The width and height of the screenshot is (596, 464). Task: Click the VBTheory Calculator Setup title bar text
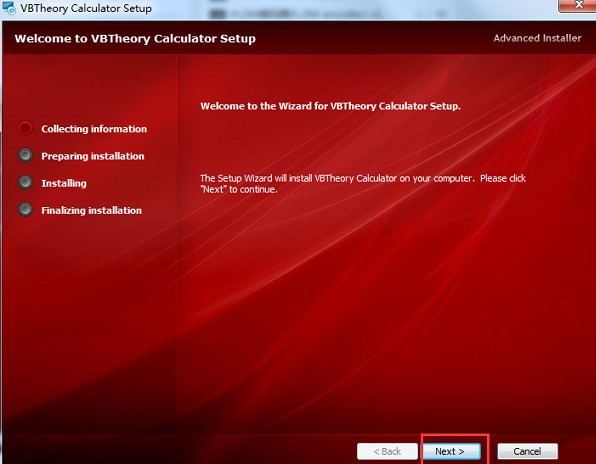[x=86, y=8]
